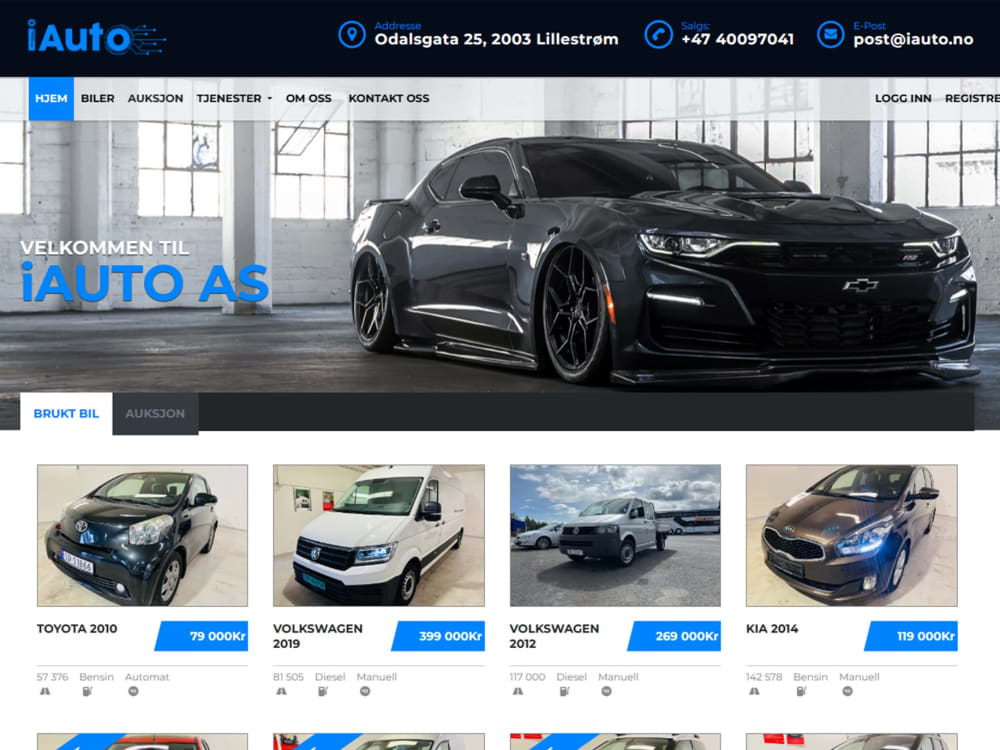
Task: Open the brown Kia car photo
Action: point(852,535)
